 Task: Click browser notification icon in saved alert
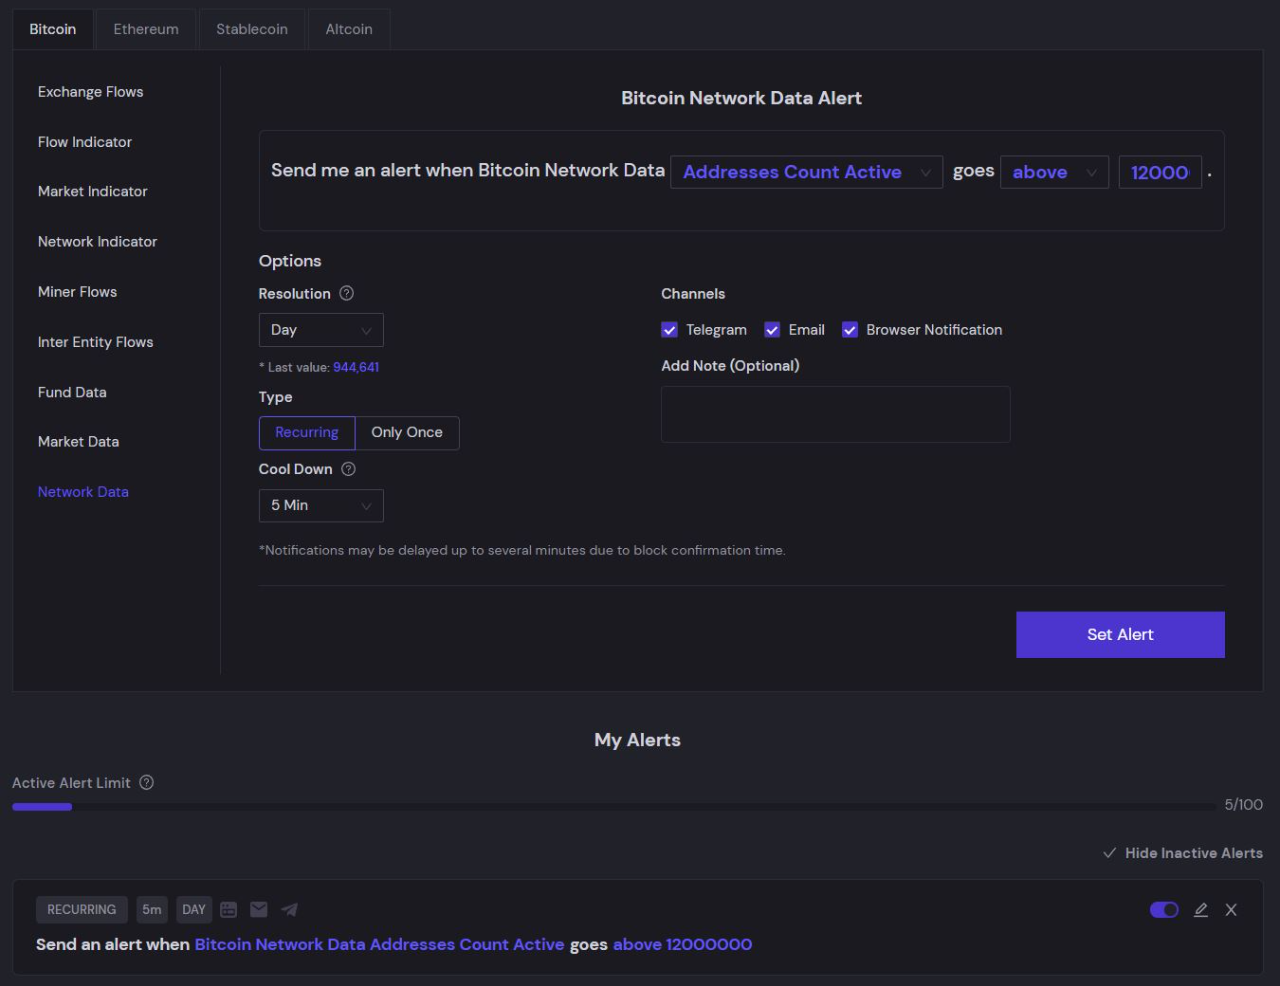click(x=229, y=909)
